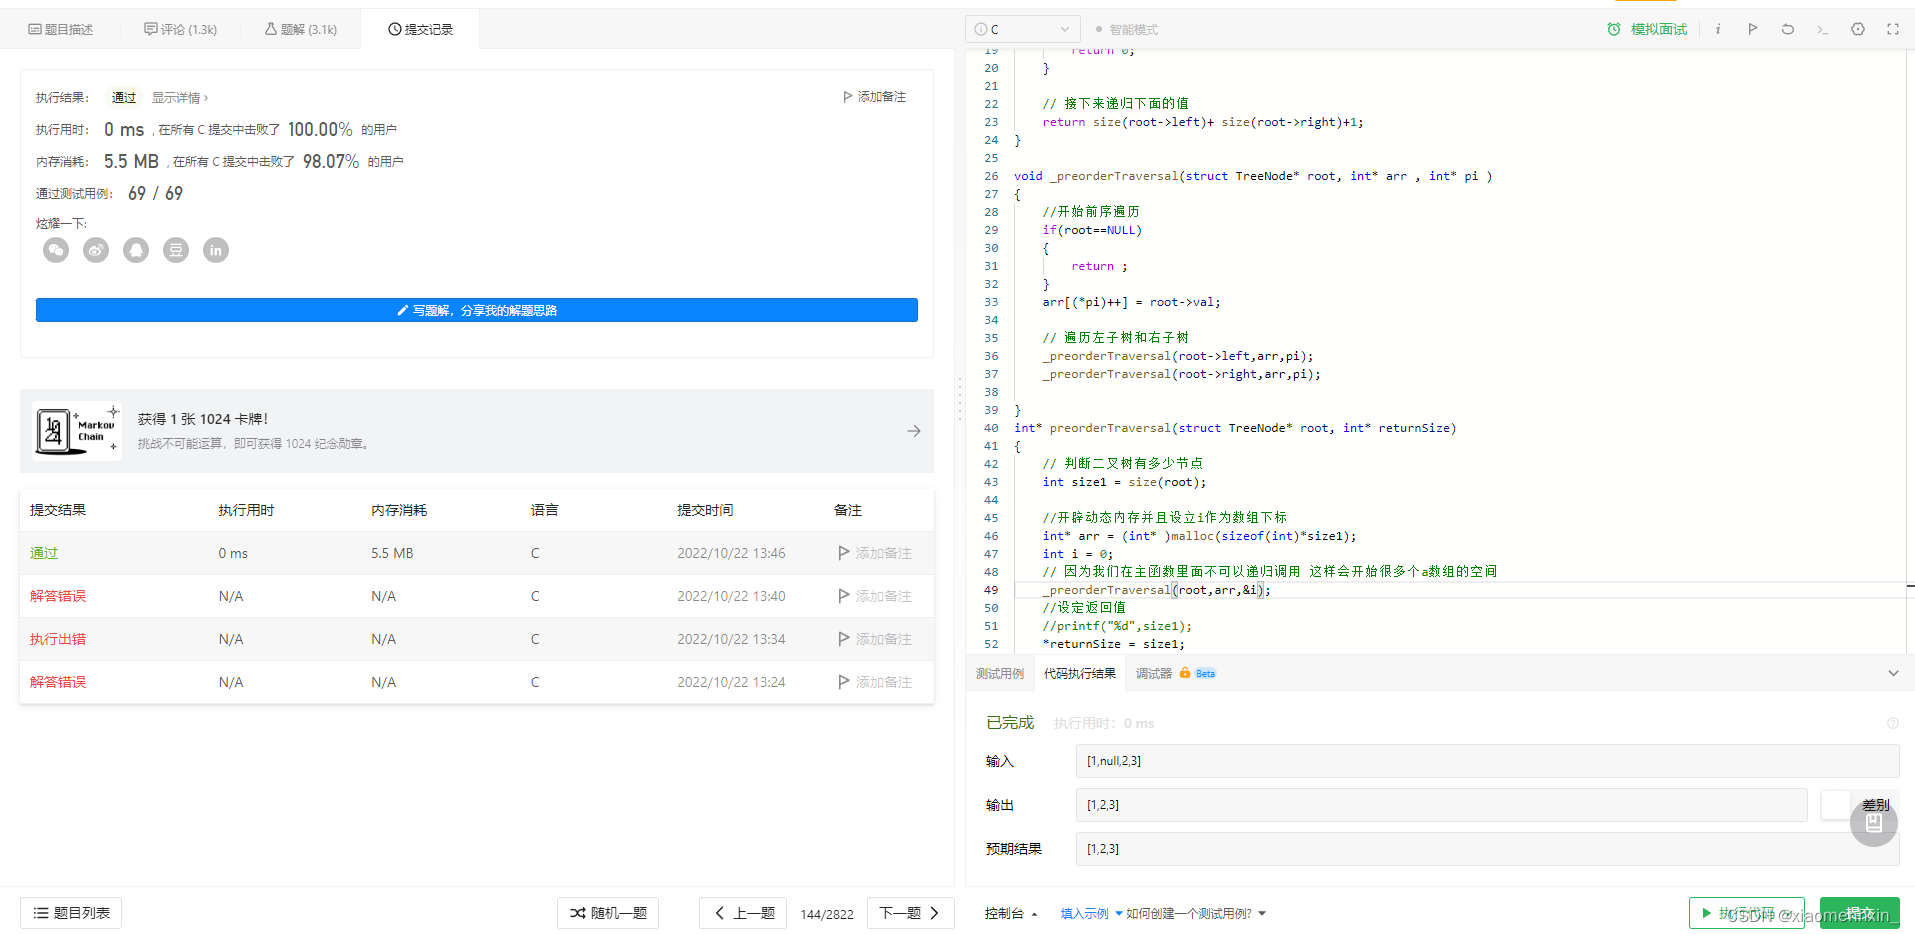Image resolution: width=1915 pixels, height=934 pixels.
Task: Click '5.5 MB' in 通过 row
Action: 392,553
